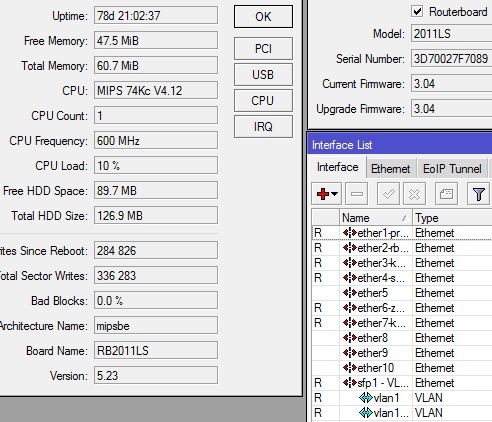Click the CPU Frequency field

pyautogui.click(x=156, y=140)
